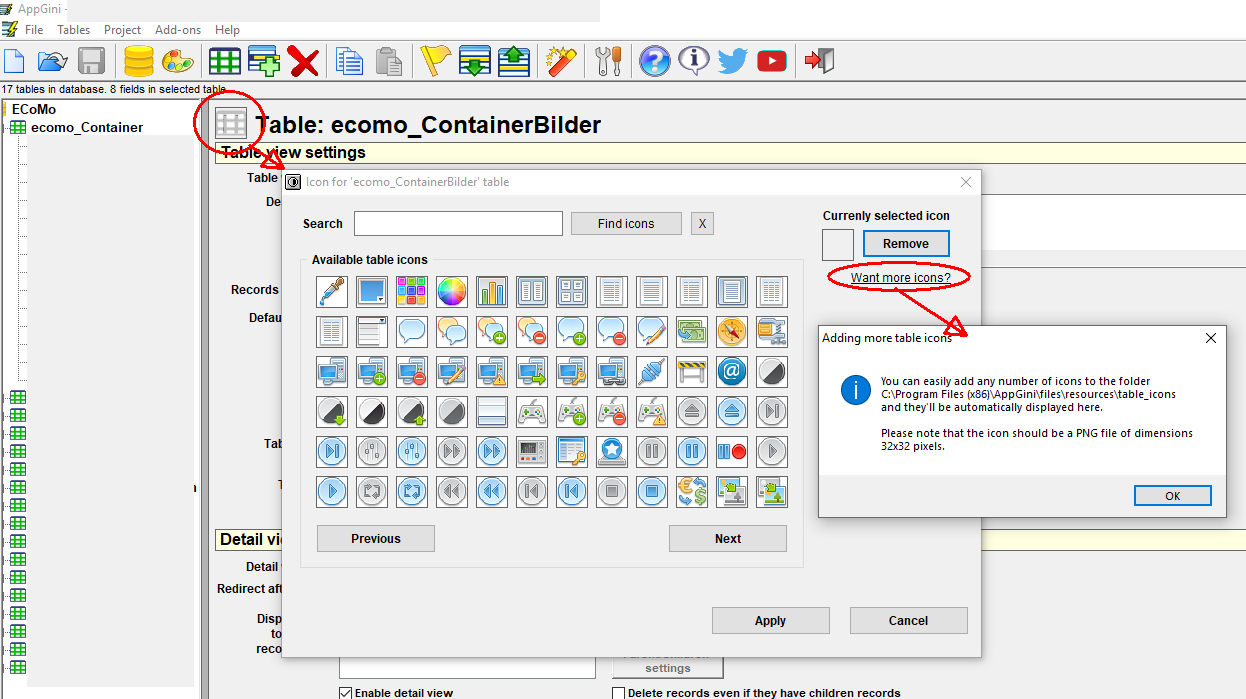The height and width of the screenshot is (699, 1246).
Task: Click the exit door toolbar icon
Action: (819, 61)
